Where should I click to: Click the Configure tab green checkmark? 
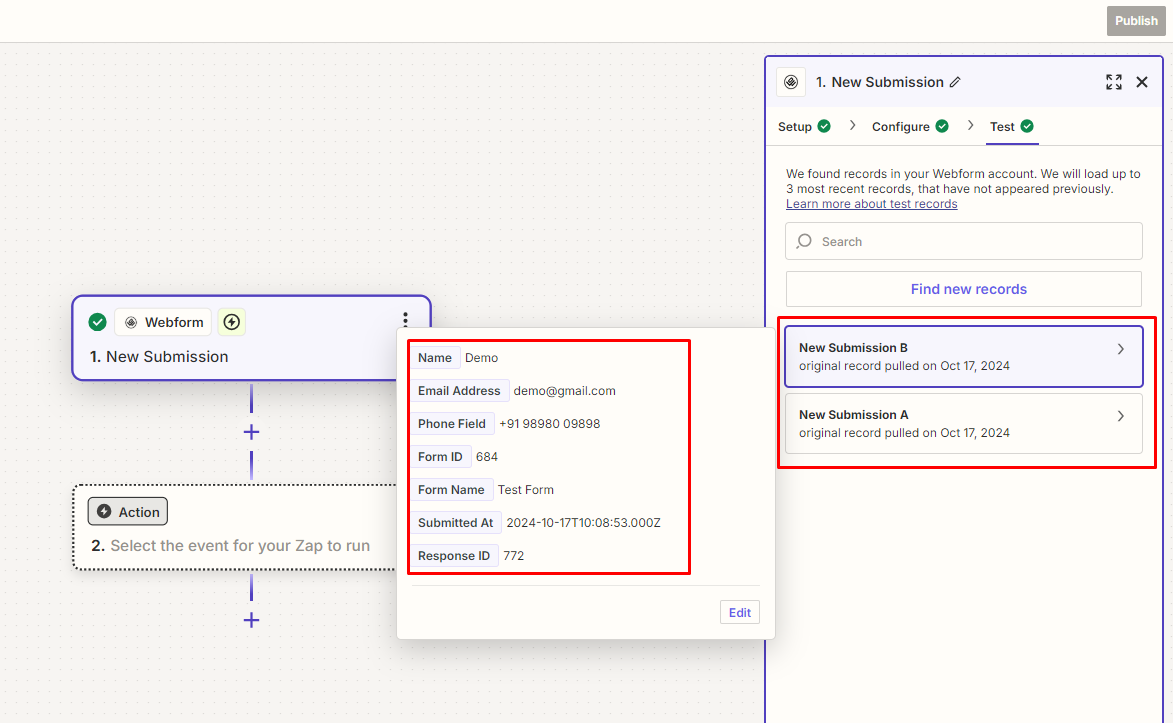(942, 126)
